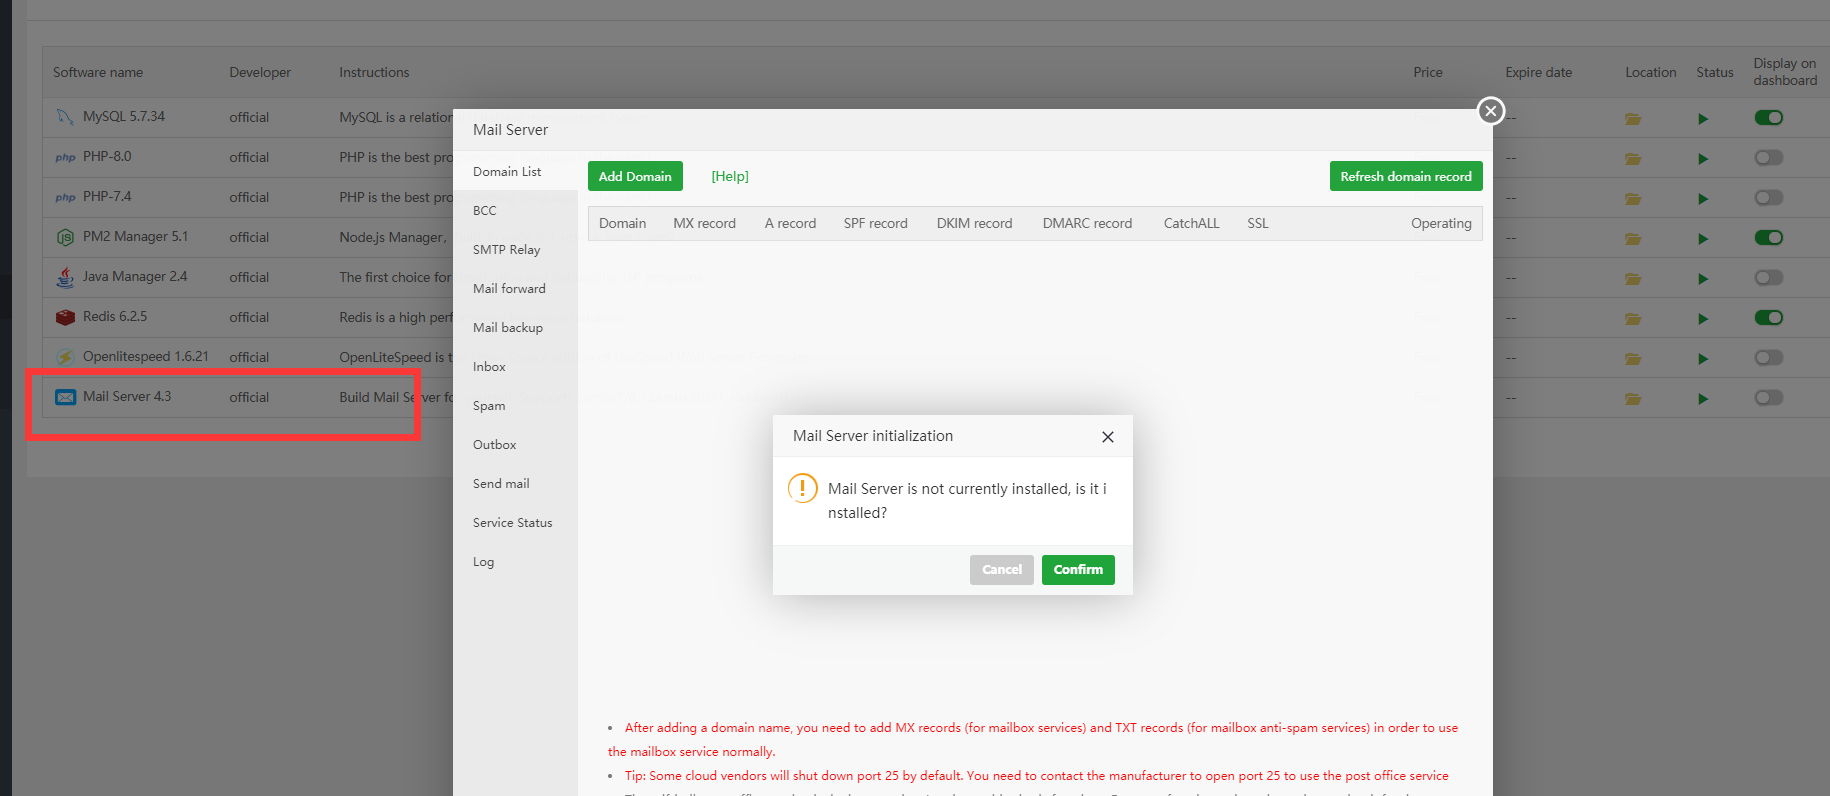
Task: Click the Redis 6.2.5 software name
Action: pos(115,316)
